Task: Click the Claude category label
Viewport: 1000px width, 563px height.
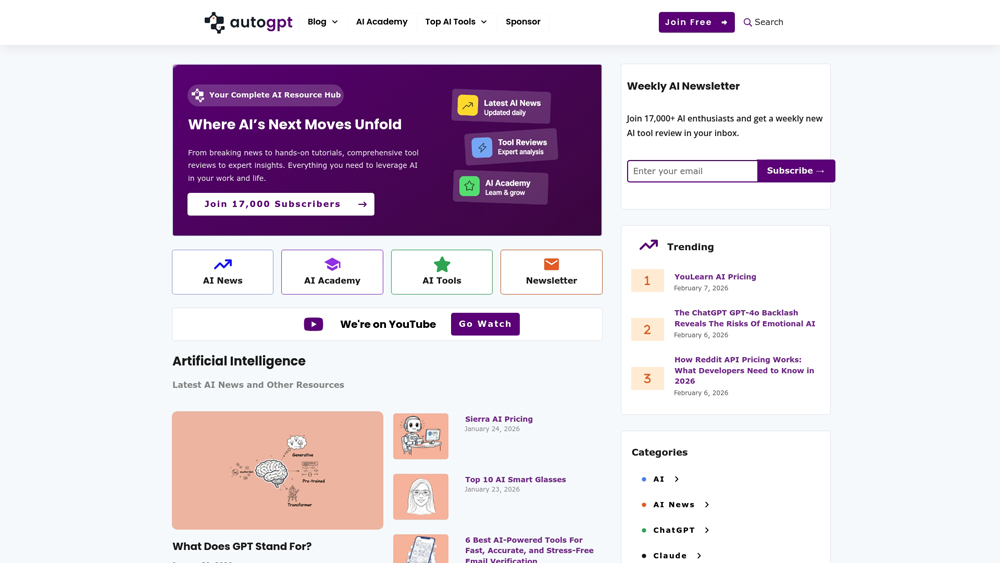Action: pos(670,555)
